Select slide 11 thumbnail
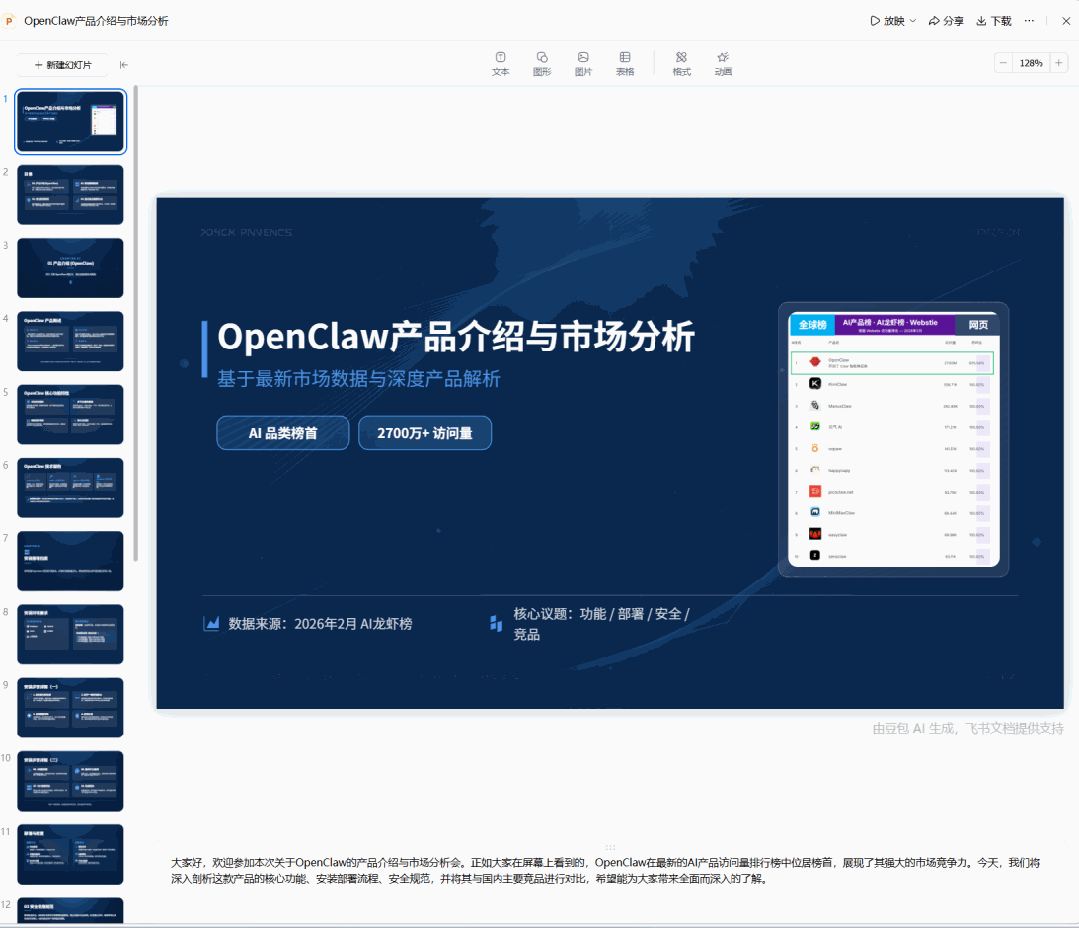Viewport: 1079px width, 928px height. [x=70, y=854]
